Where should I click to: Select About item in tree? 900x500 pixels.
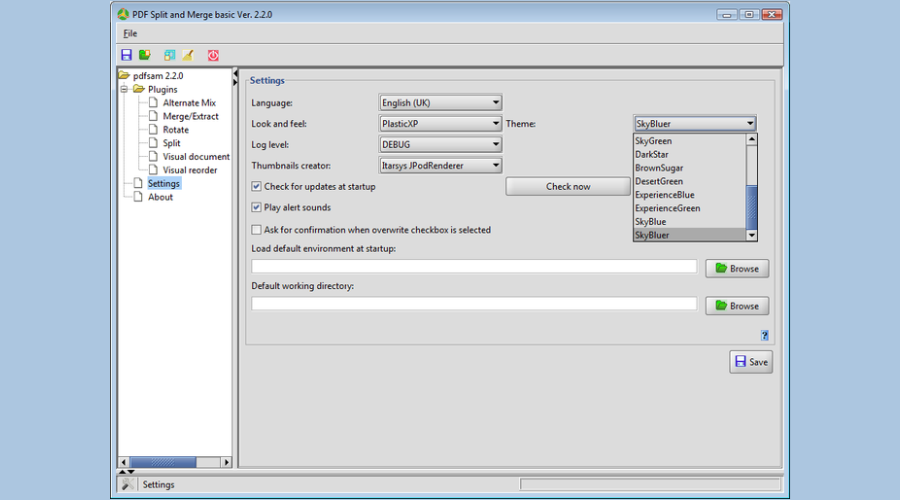(160, 197)
